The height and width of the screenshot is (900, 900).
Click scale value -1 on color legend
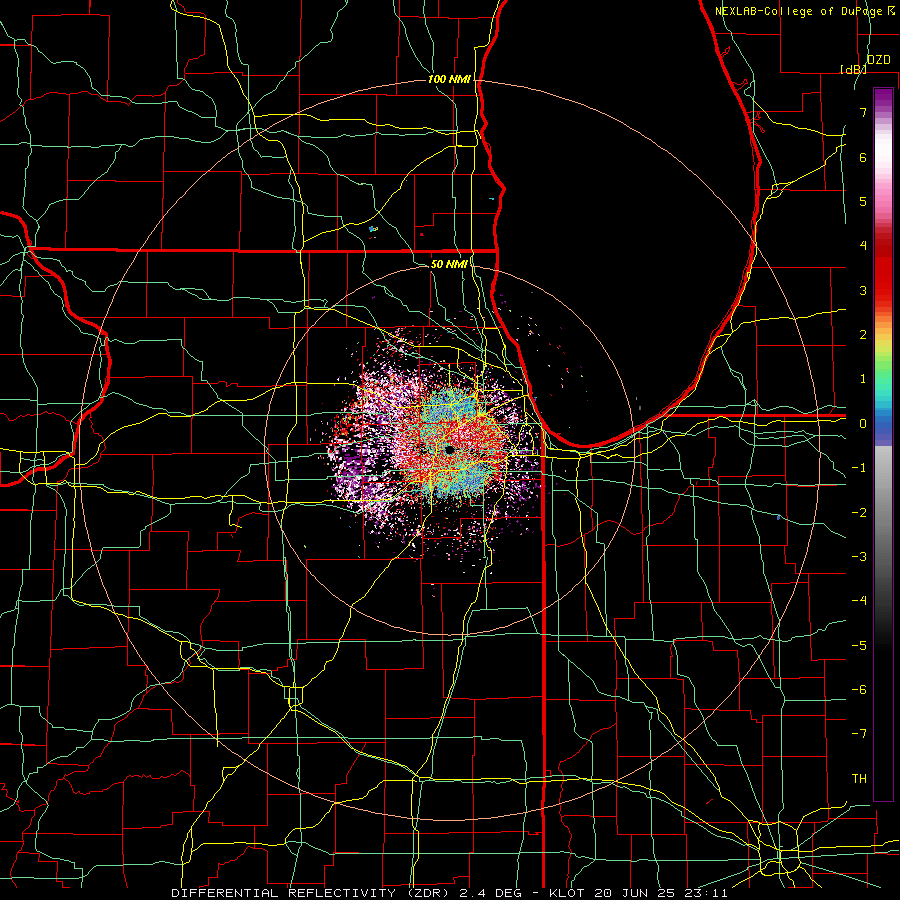[x=859, y=468]
